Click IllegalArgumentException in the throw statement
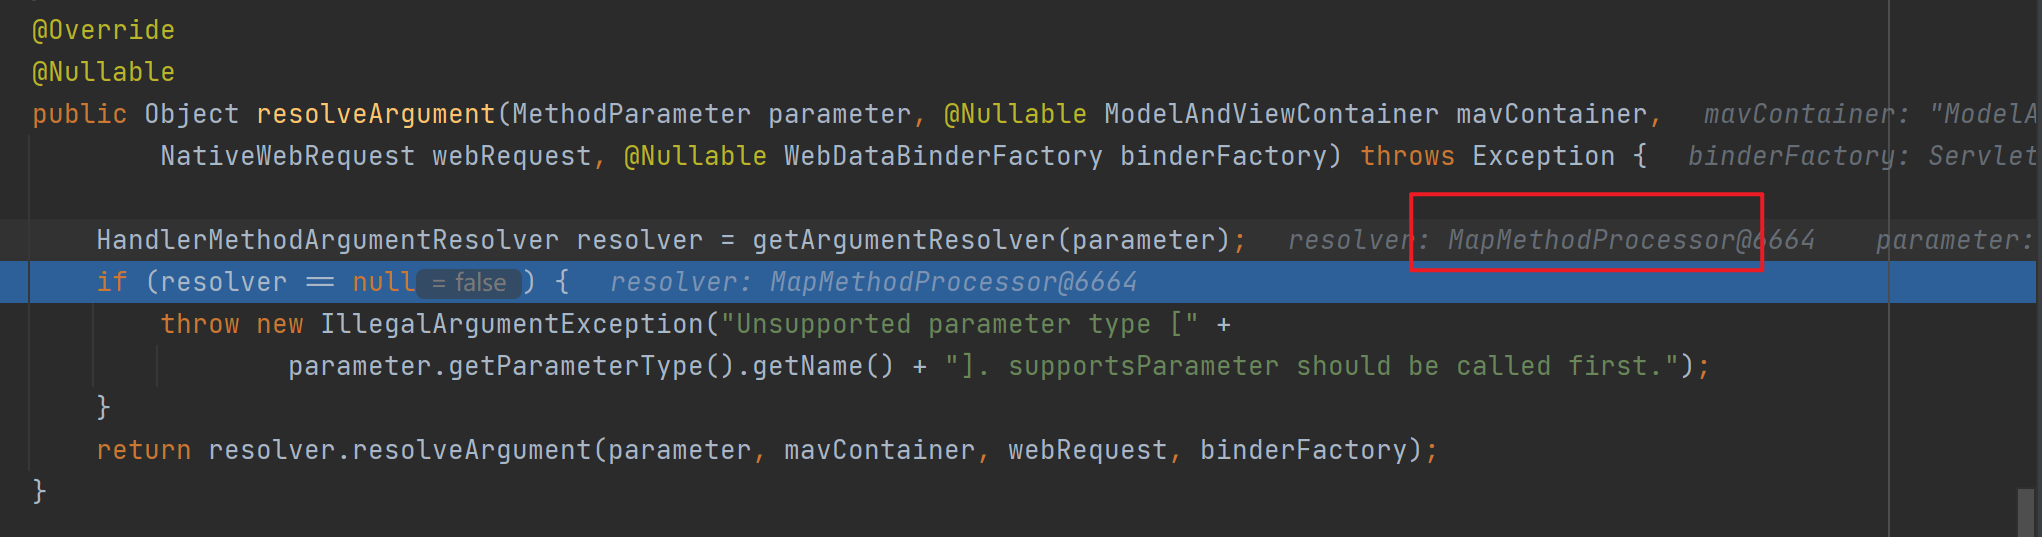Image resolution: width=2042 pixels, height=537 pixels. pyautogui.click(x=512, y=324)
